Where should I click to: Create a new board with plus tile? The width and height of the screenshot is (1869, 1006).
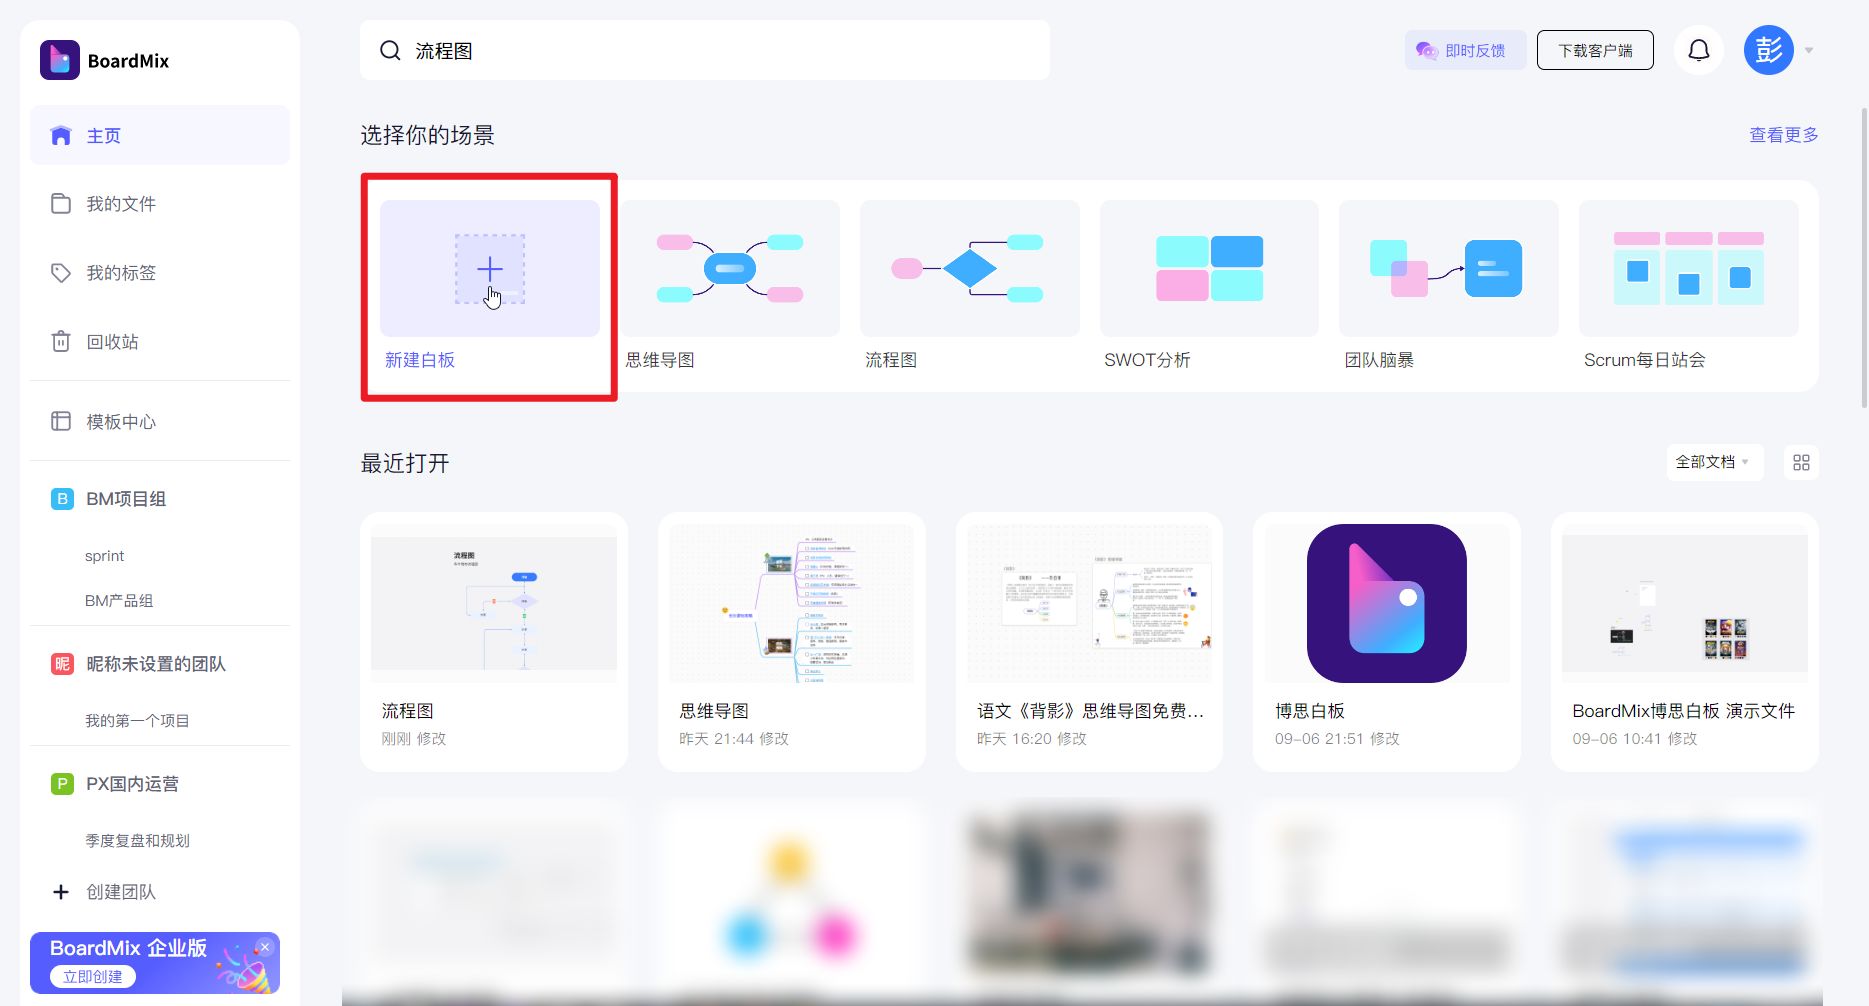coord(490,268)
